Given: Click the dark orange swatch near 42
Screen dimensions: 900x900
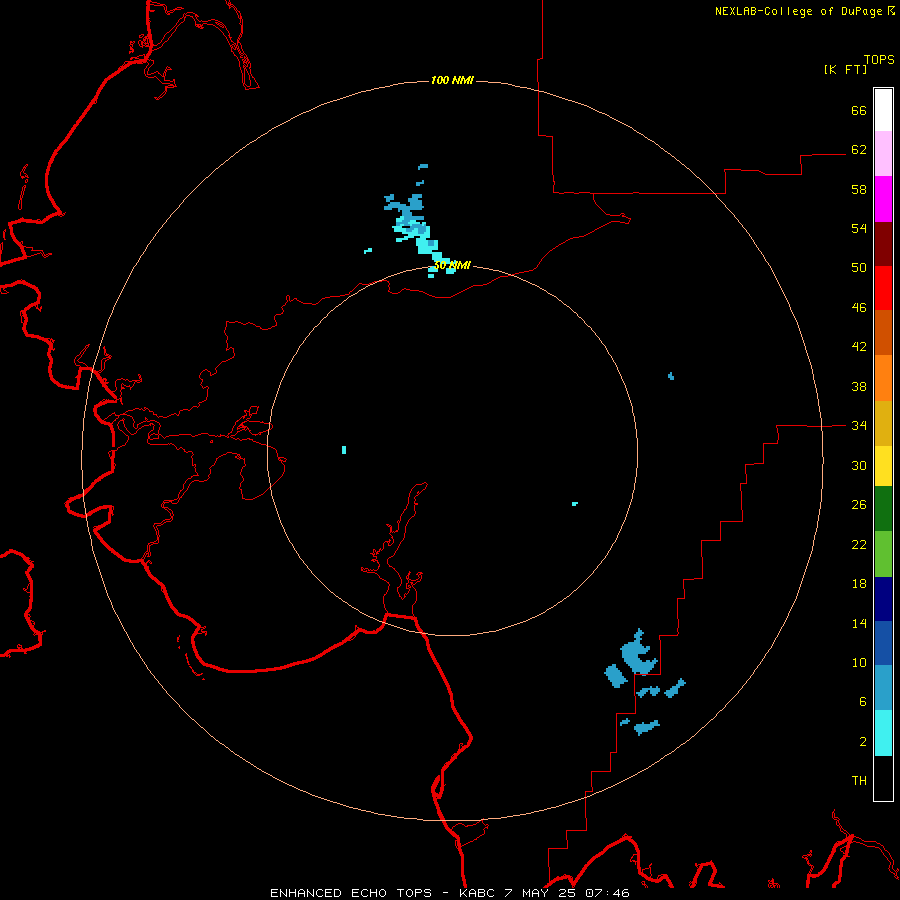Looking at the screenshot, I should tap(883, 332).
